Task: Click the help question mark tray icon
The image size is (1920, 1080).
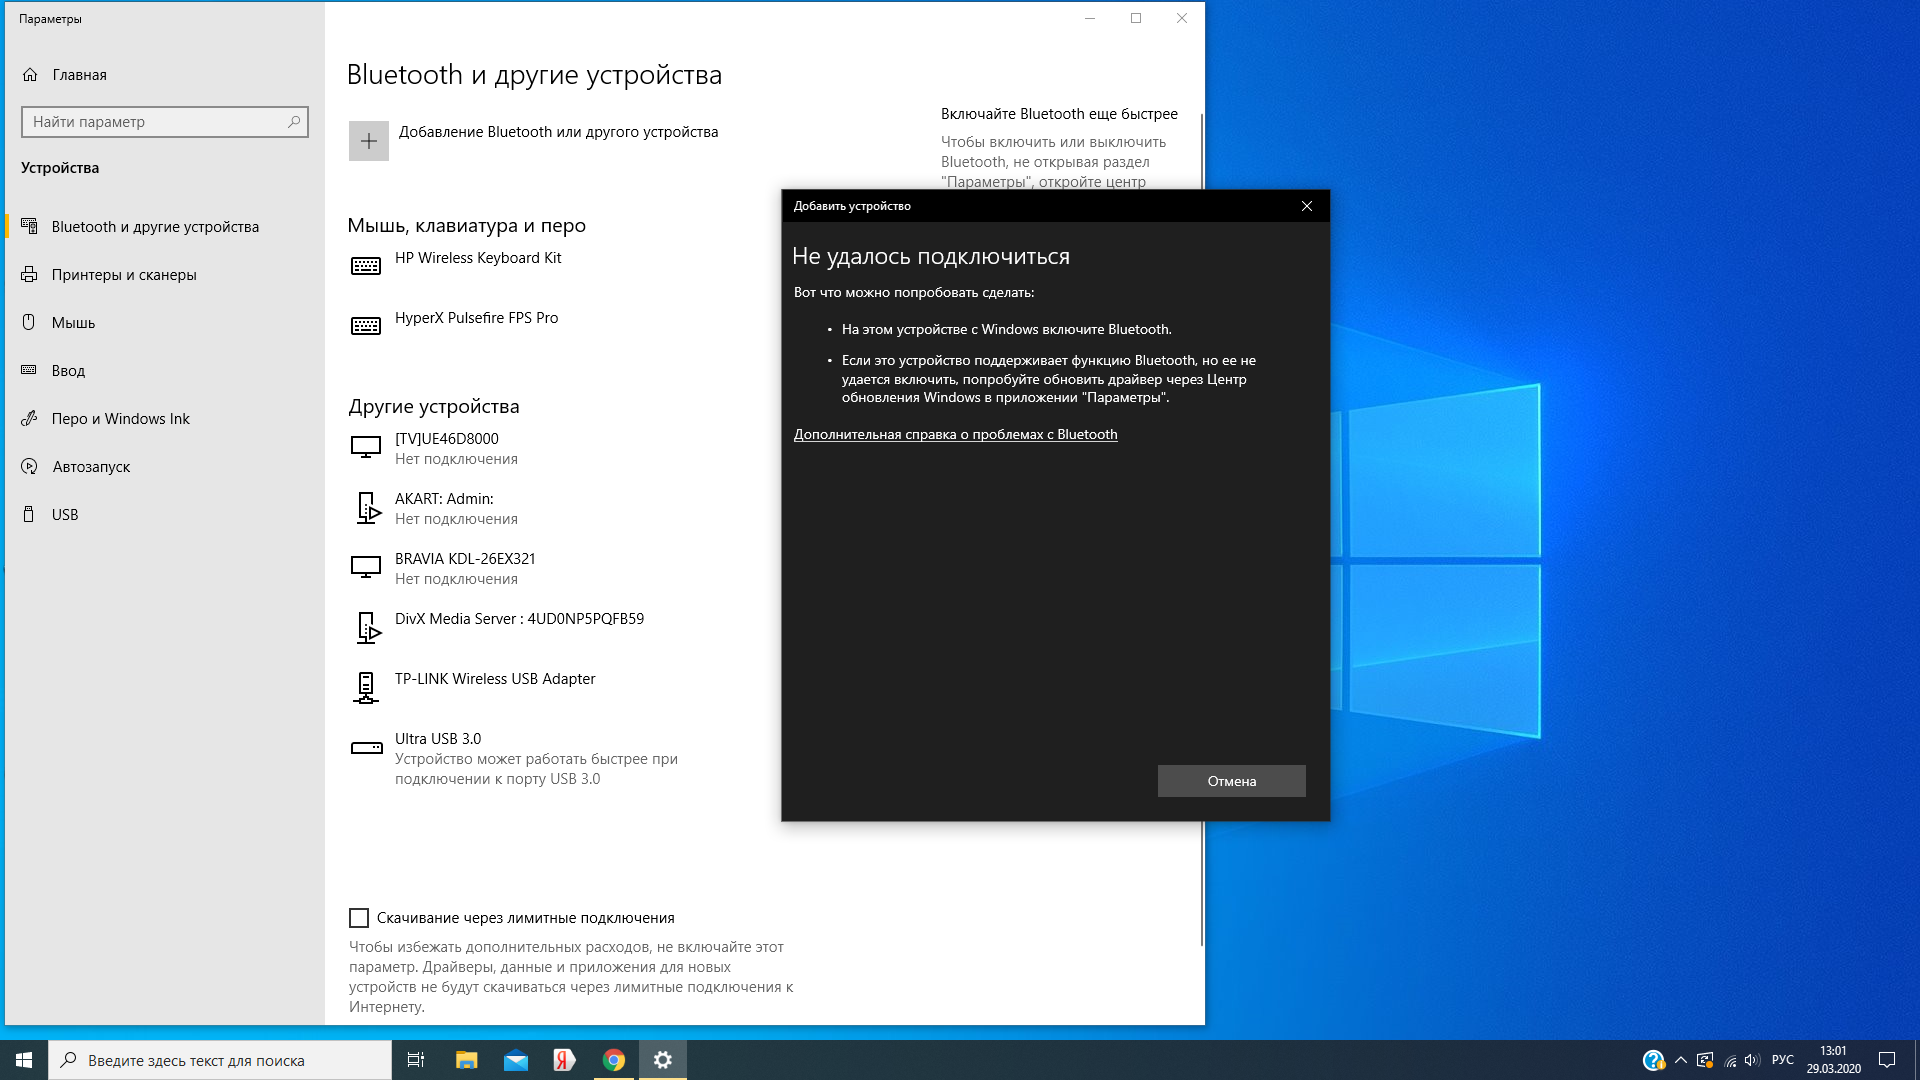Action: (x=1653, y=1060)
